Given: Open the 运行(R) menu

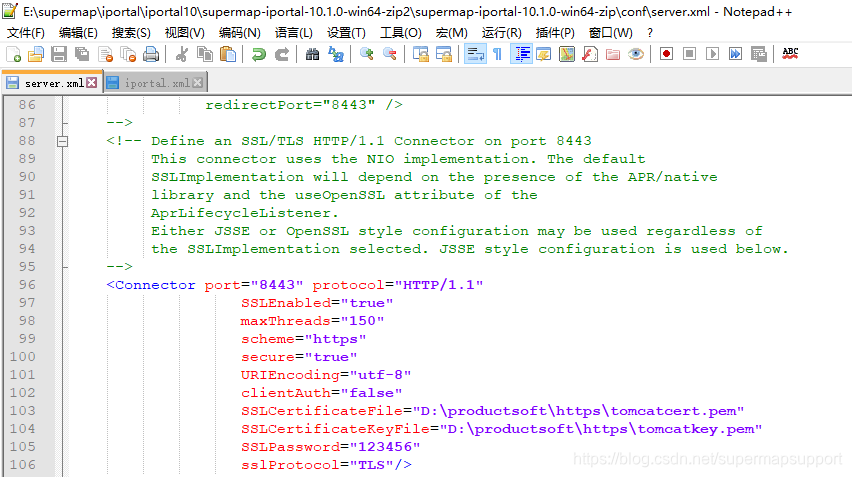Looking at the screenshot, I should click(502, 33).
